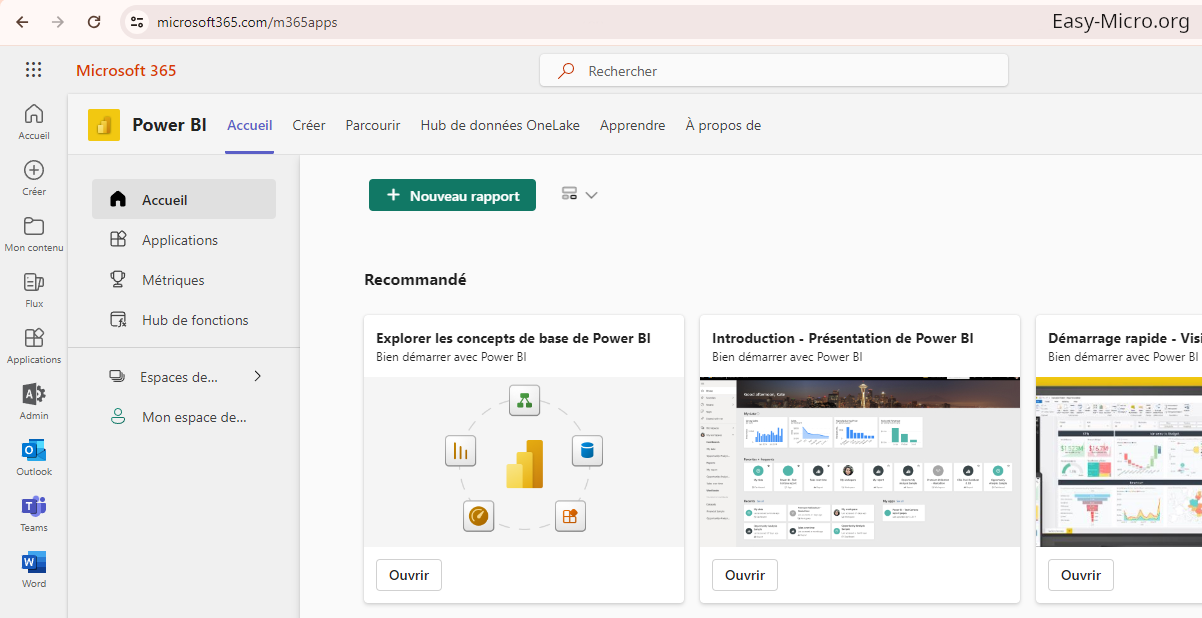Open the layout view dropdown

click(x=579, y=195)
